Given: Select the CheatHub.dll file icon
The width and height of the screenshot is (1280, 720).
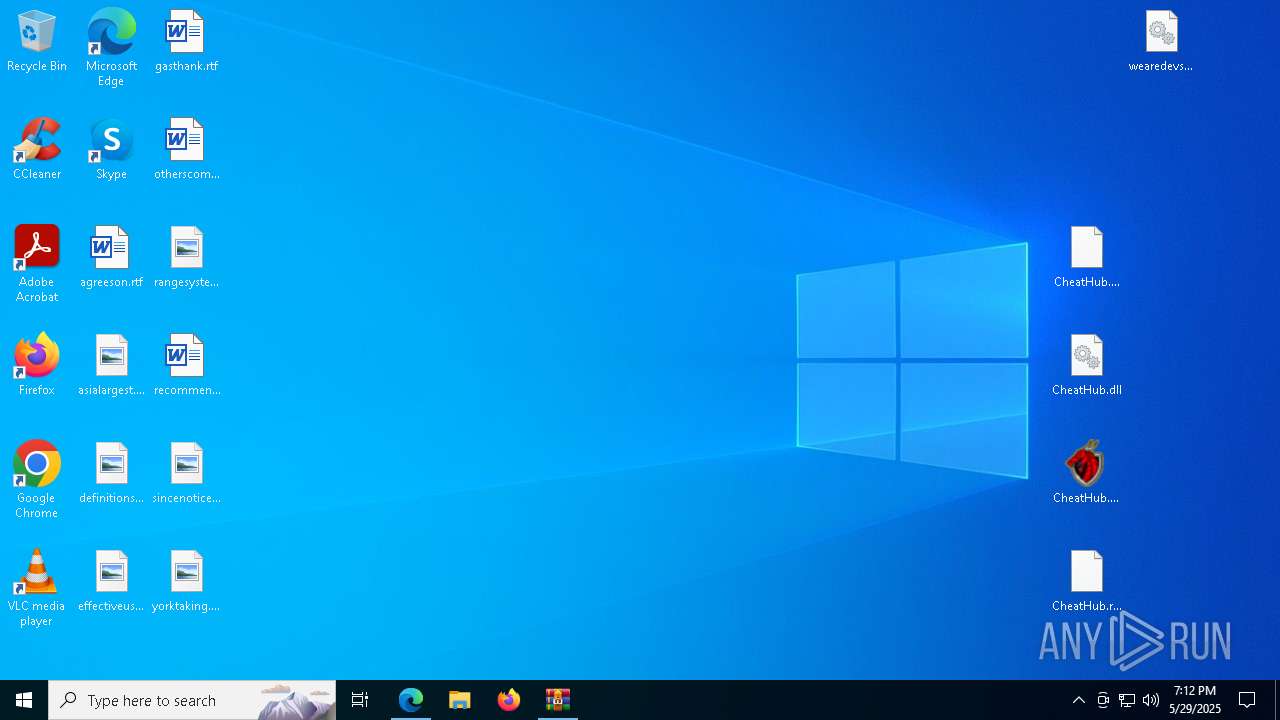Looking at the screenshot, I should (1087, 366).
